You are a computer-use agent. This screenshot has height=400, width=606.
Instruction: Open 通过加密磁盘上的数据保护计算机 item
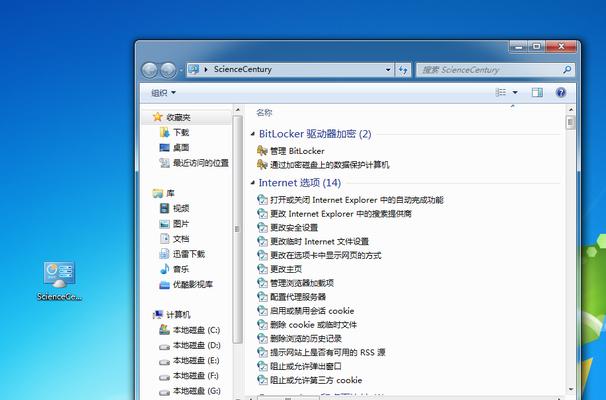pos(323,165)
